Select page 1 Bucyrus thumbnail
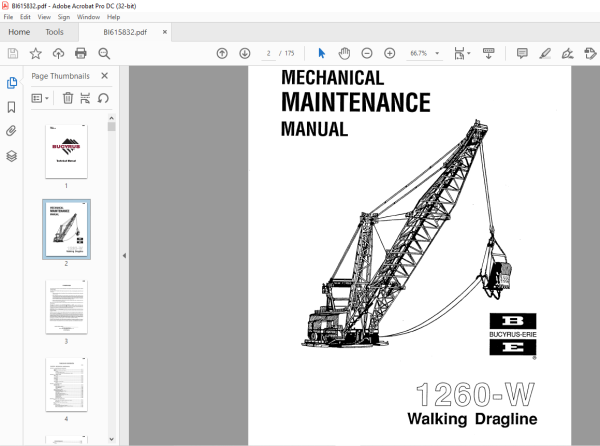Viewport: 600px width, 446px height. point(66,151)
